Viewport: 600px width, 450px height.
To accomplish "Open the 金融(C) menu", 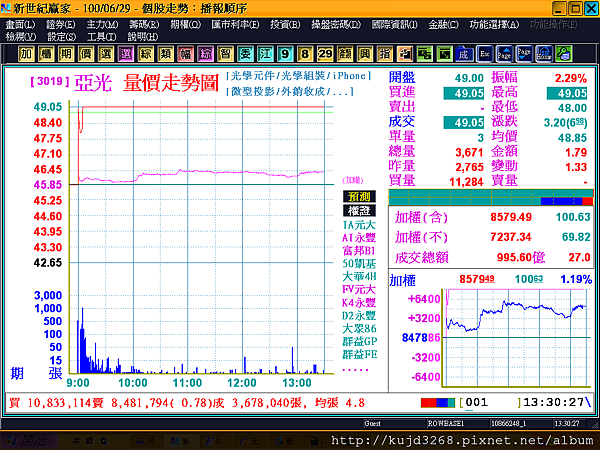I will [443, 25].
